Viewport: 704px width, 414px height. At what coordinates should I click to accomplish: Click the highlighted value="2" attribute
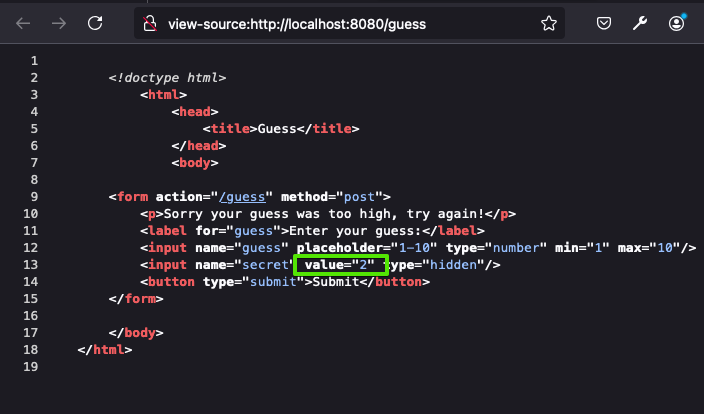click(x=339, y=265)
